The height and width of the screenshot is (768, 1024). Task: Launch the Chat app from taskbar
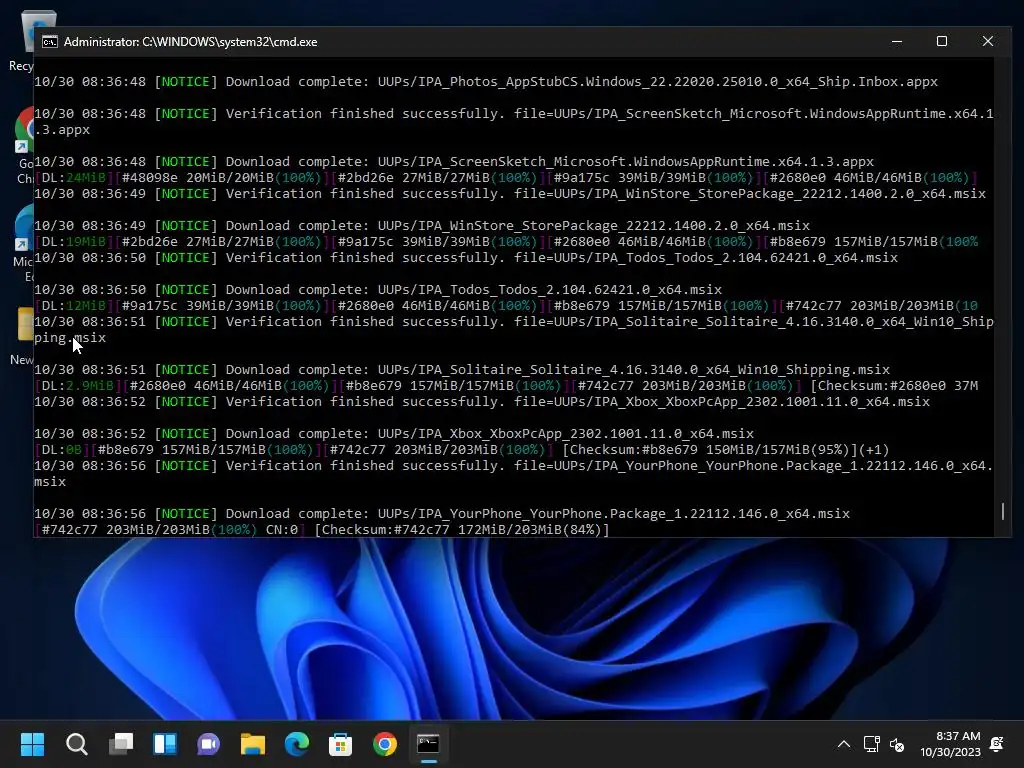[x=208, y=744]
